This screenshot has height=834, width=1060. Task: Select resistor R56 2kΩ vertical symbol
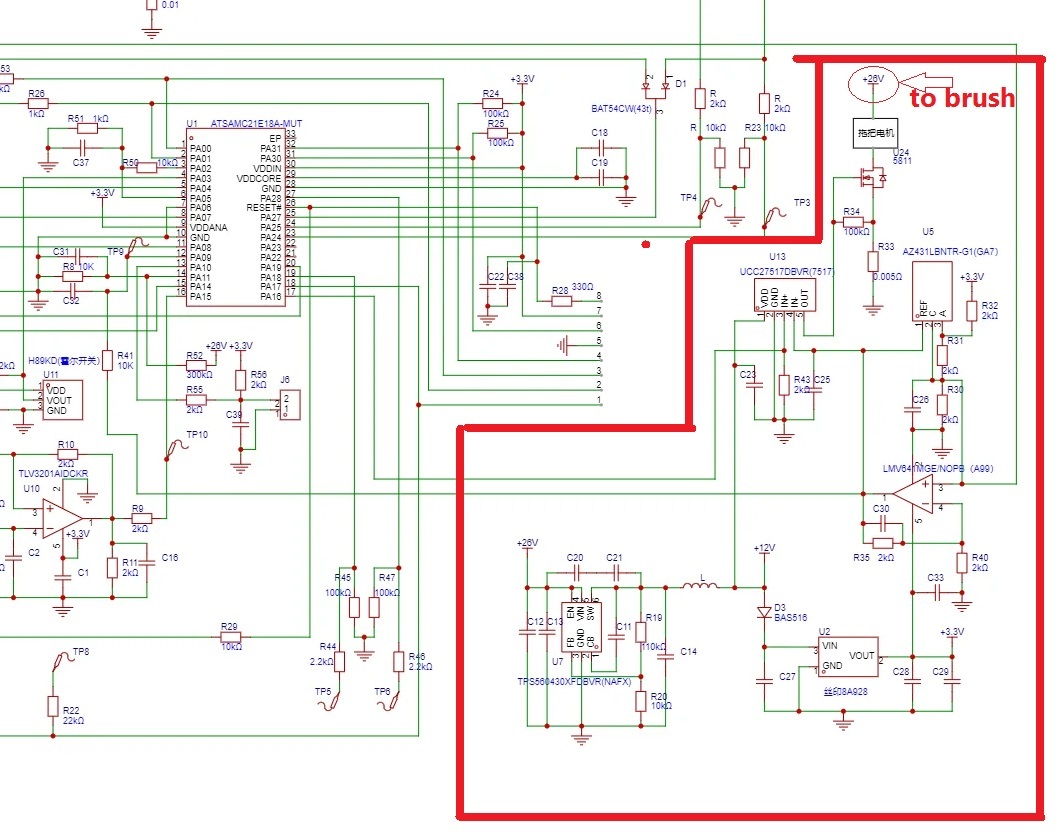240,380
